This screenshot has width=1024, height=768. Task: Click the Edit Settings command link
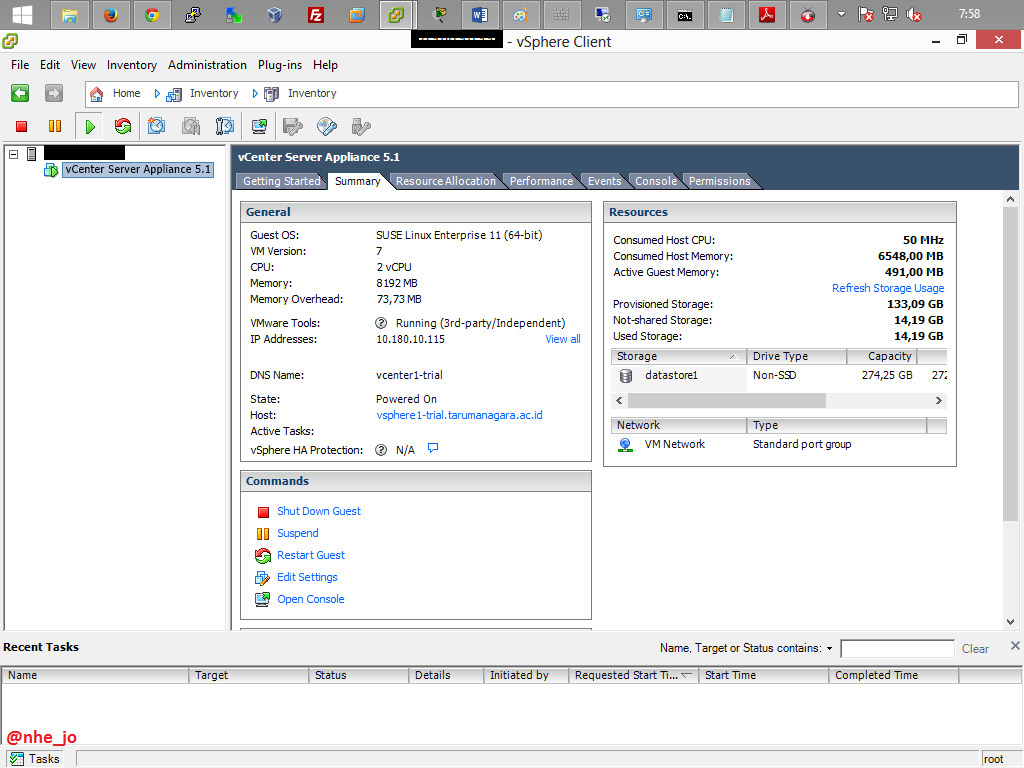click(307, 577)
